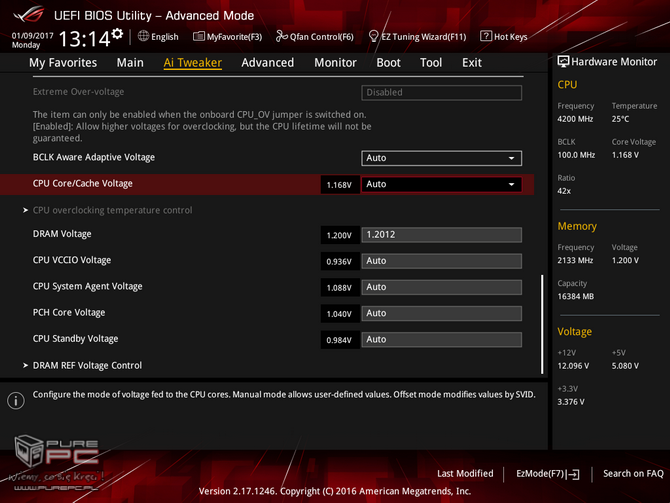The width and height of the screenshot is (670, 503).
Task: Click the CPU Standby Voltage Auto field
Action: coord(441,339)
